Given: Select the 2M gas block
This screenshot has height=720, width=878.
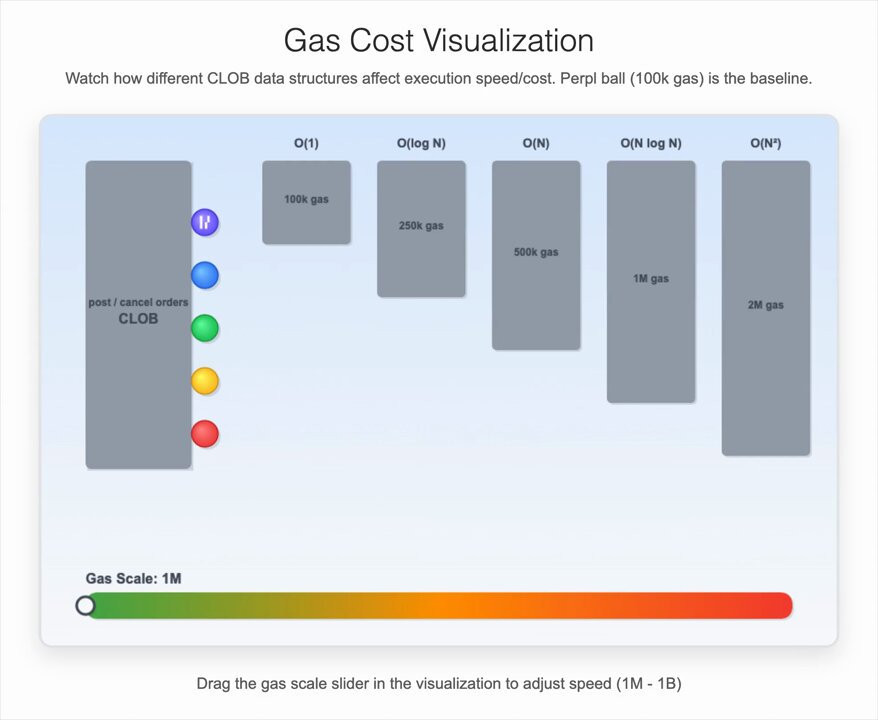Looking at the screenshot, I should click(x=765, y=308).
